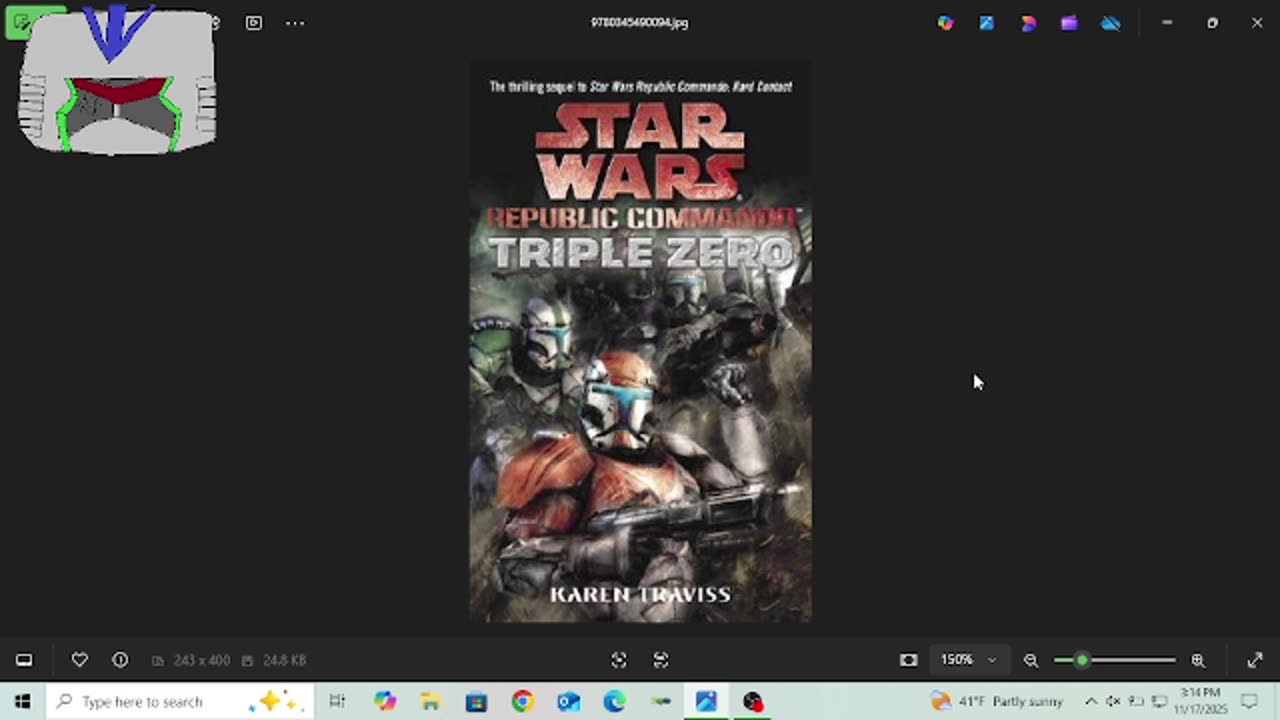Open the 41°F Partly sunny weather widget
Image resolution: width=1280 pixels, height=720 pixels.
pyautogui.click(x=996, y=702)
